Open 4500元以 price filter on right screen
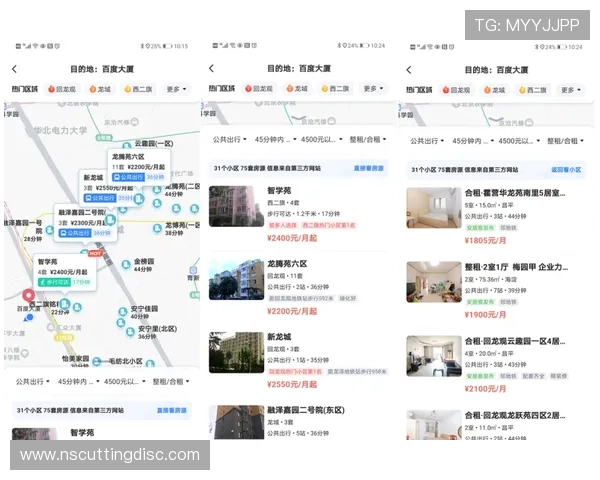 519,141
